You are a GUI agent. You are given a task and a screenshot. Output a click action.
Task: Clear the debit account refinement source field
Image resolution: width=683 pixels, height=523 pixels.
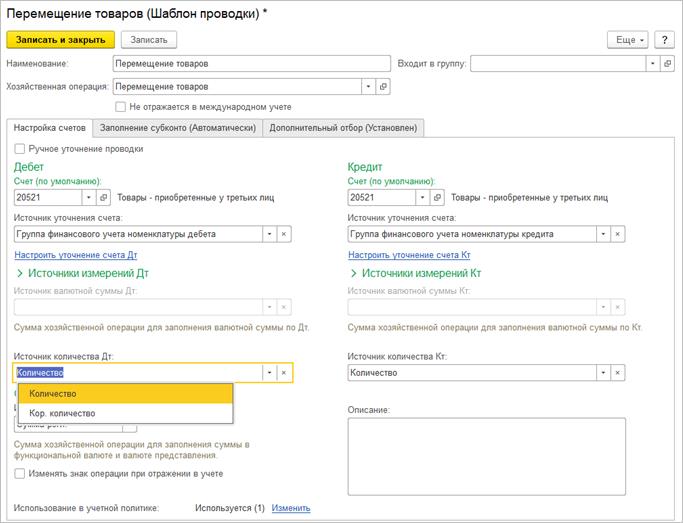click(284, 234)
